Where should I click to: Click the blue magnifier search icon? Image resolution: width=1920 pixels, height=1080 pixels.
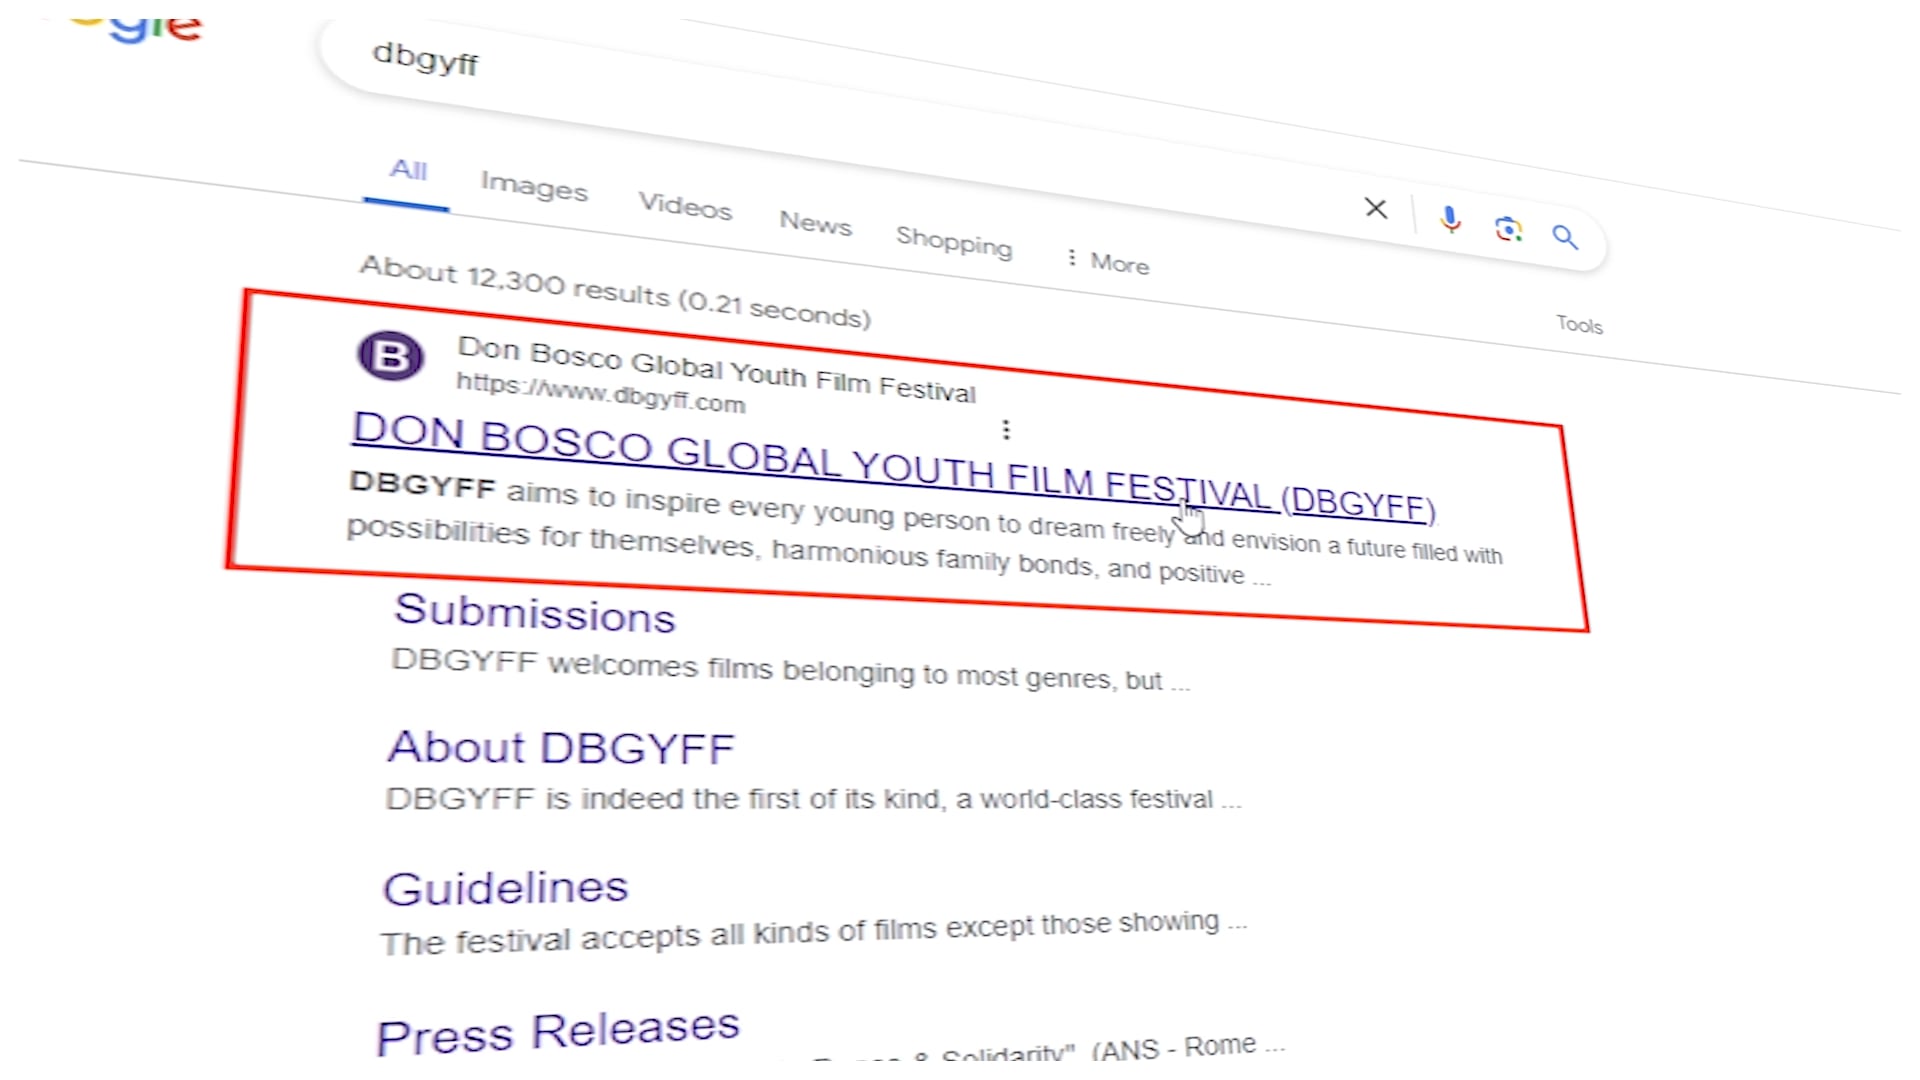[1565, 237]
